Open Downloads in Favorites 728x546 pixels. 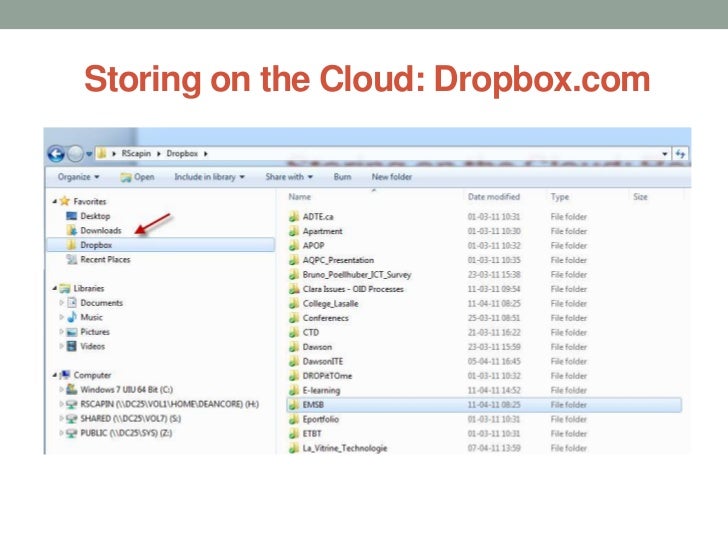tap(101, 230)
